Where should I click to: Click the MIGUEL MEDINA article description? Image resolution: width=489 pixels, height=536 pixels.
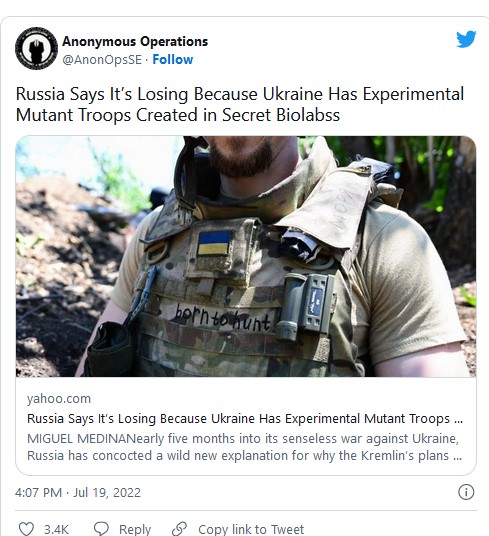pyautogui.click(x=244, y=447)
